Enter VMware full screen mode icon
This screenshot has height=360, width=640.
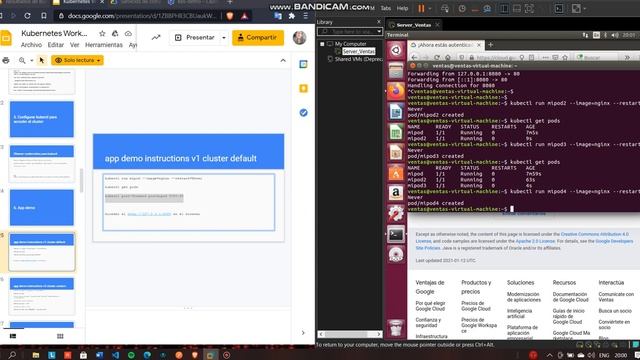[529, 9]
